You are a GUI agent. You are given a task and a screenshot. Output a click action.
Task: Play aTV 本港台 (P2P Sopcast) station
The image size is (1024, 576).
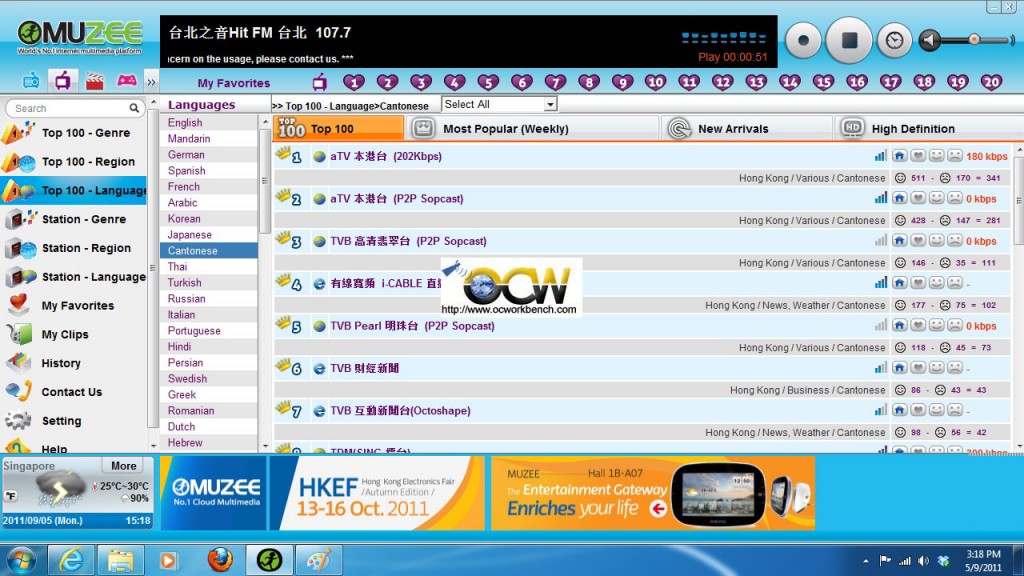tap(396, 199)
